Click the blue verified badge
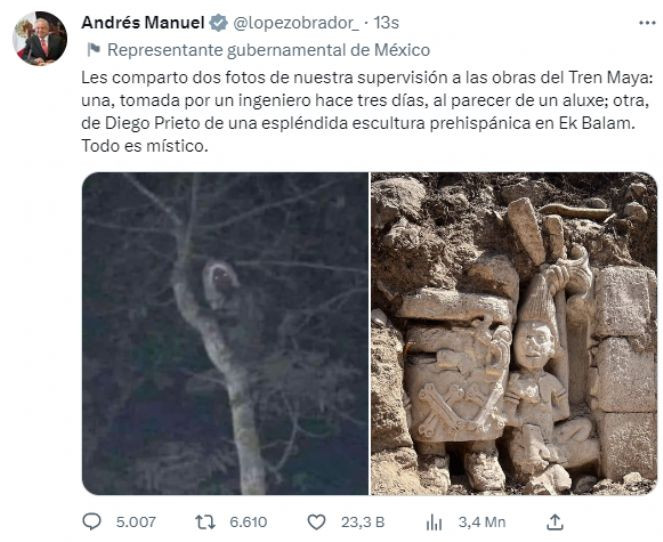 218,23
